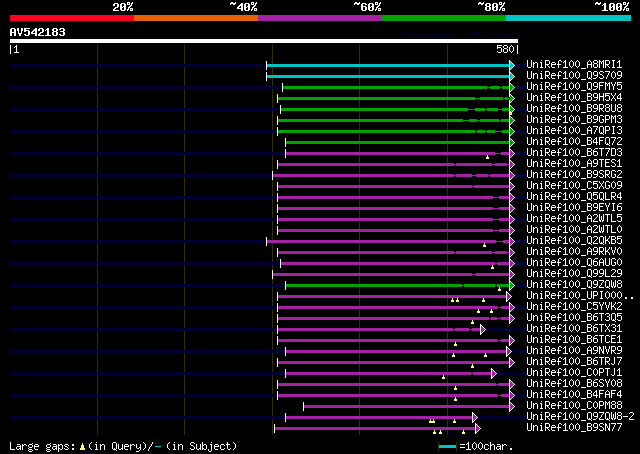Select the cyan ~100% legend segment

coord(568,18)
